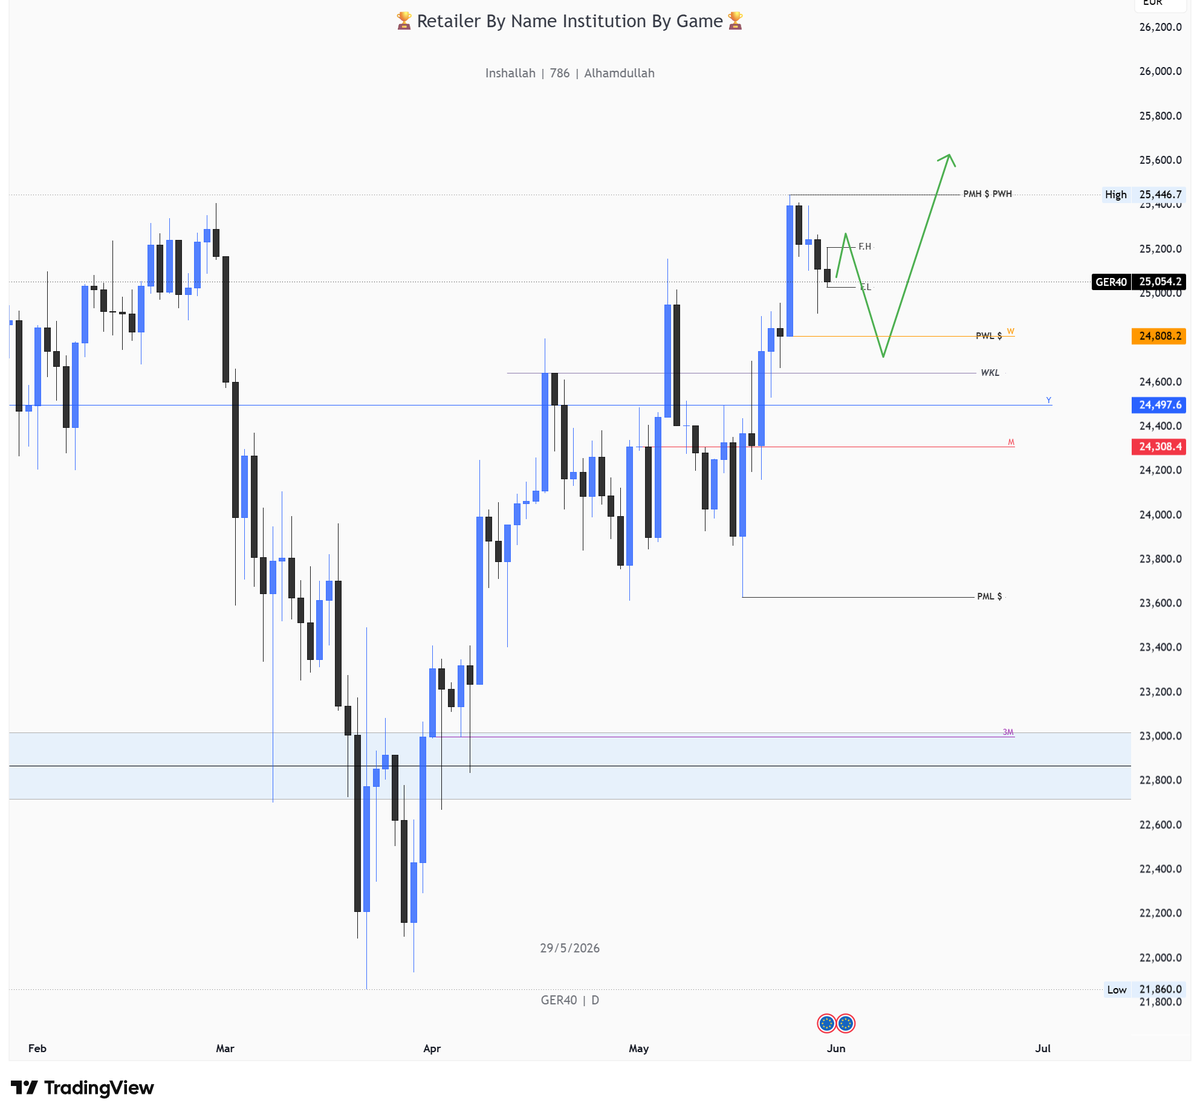Click the 'High' tag on the price axis
Viewport: 1200px width, 1115px height.
(x=1116, y=195)
